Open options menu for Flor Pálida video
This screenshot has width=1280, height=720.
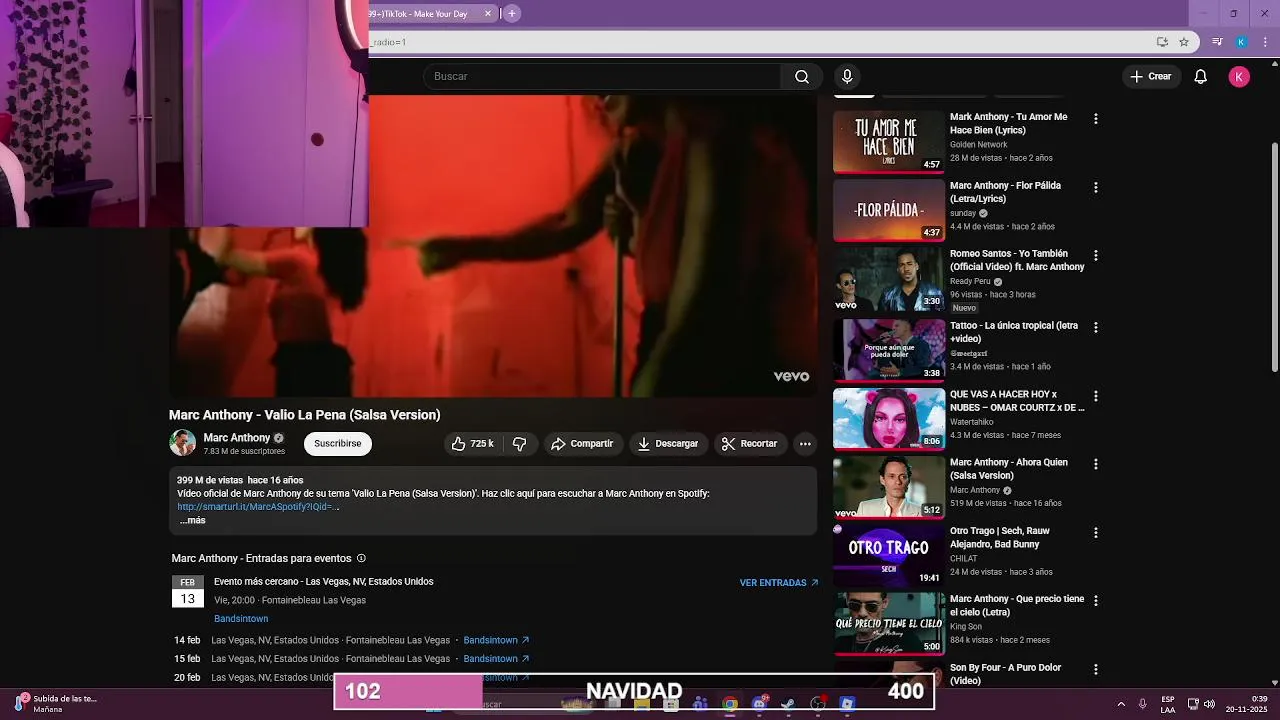coord(1096,188)
